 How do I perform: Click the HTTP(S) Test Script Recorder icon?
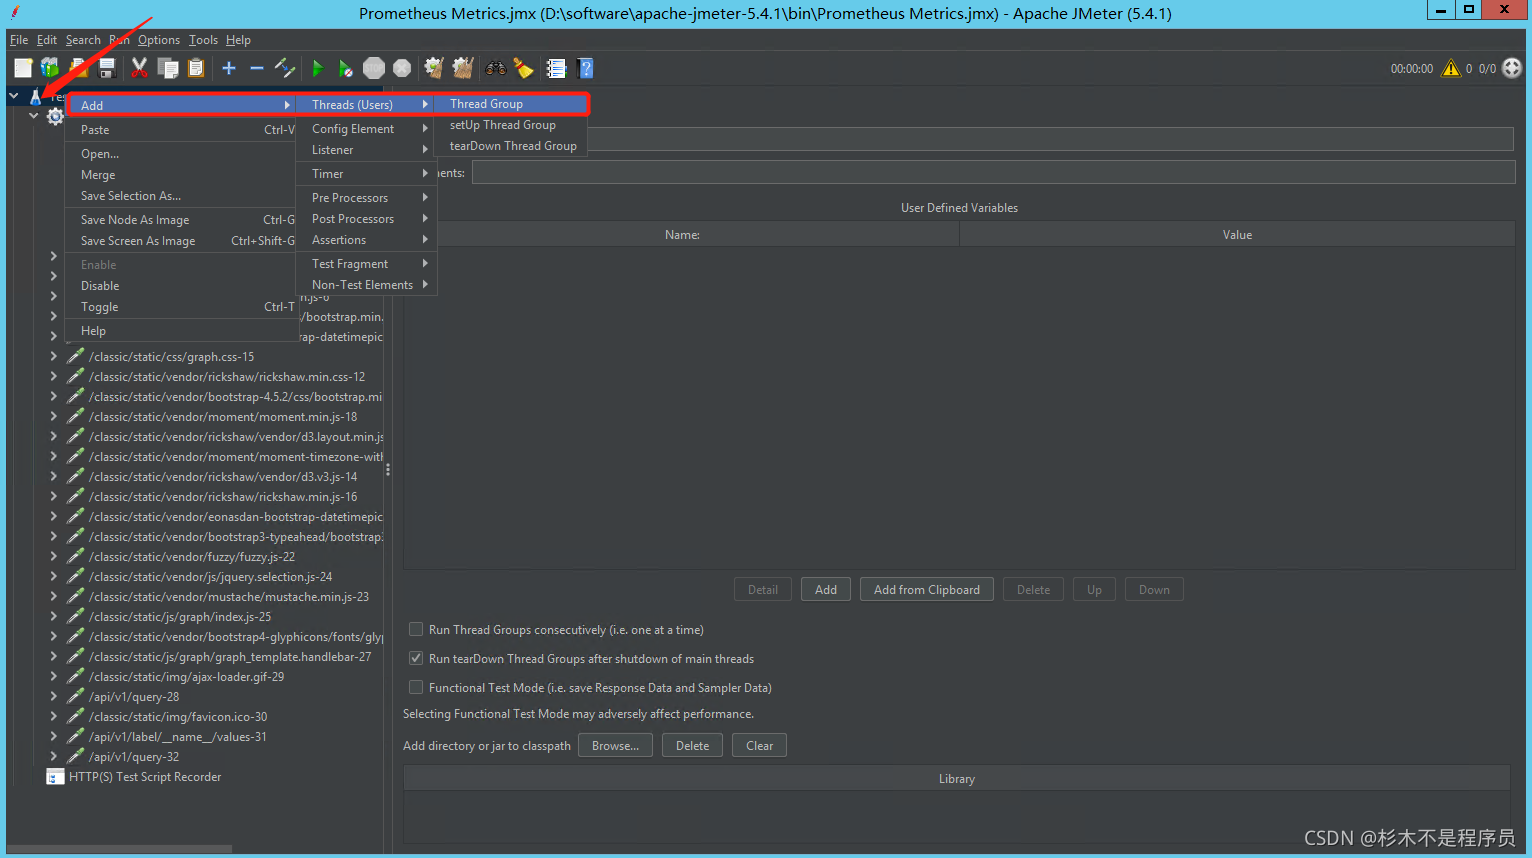point(55,777)
